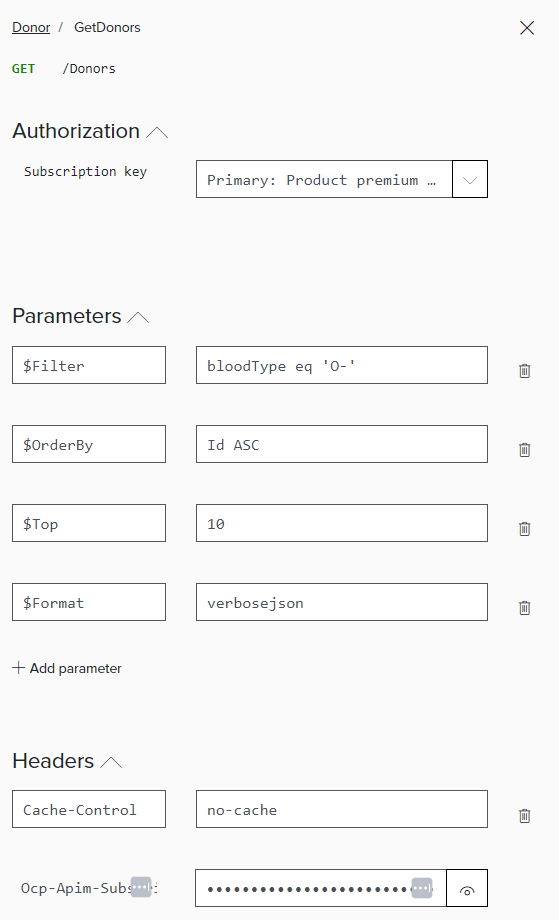Image resolution: width=559 pixels, height=920 pixels.
Task: Click the plus icon to add parameter
Action: tap(19, 668)
